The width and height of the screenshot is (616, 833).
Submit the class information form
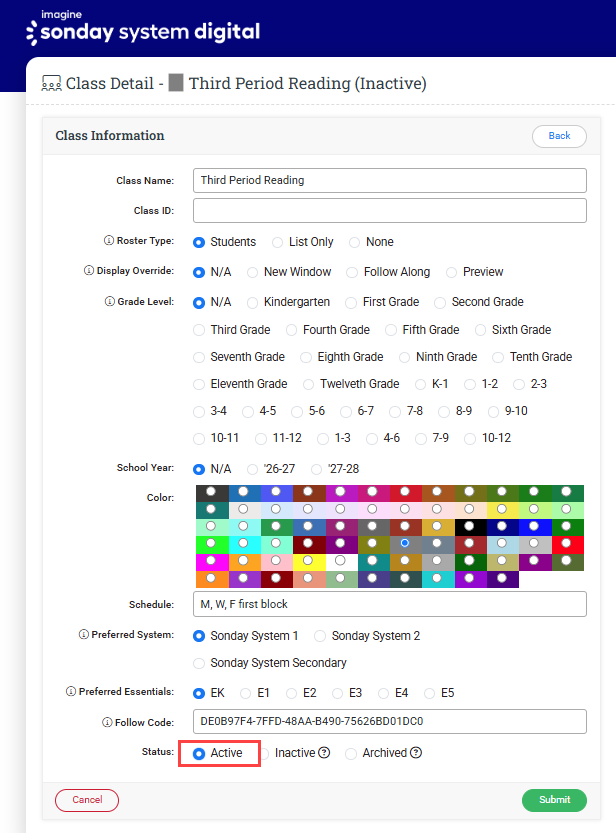point(554,800)
